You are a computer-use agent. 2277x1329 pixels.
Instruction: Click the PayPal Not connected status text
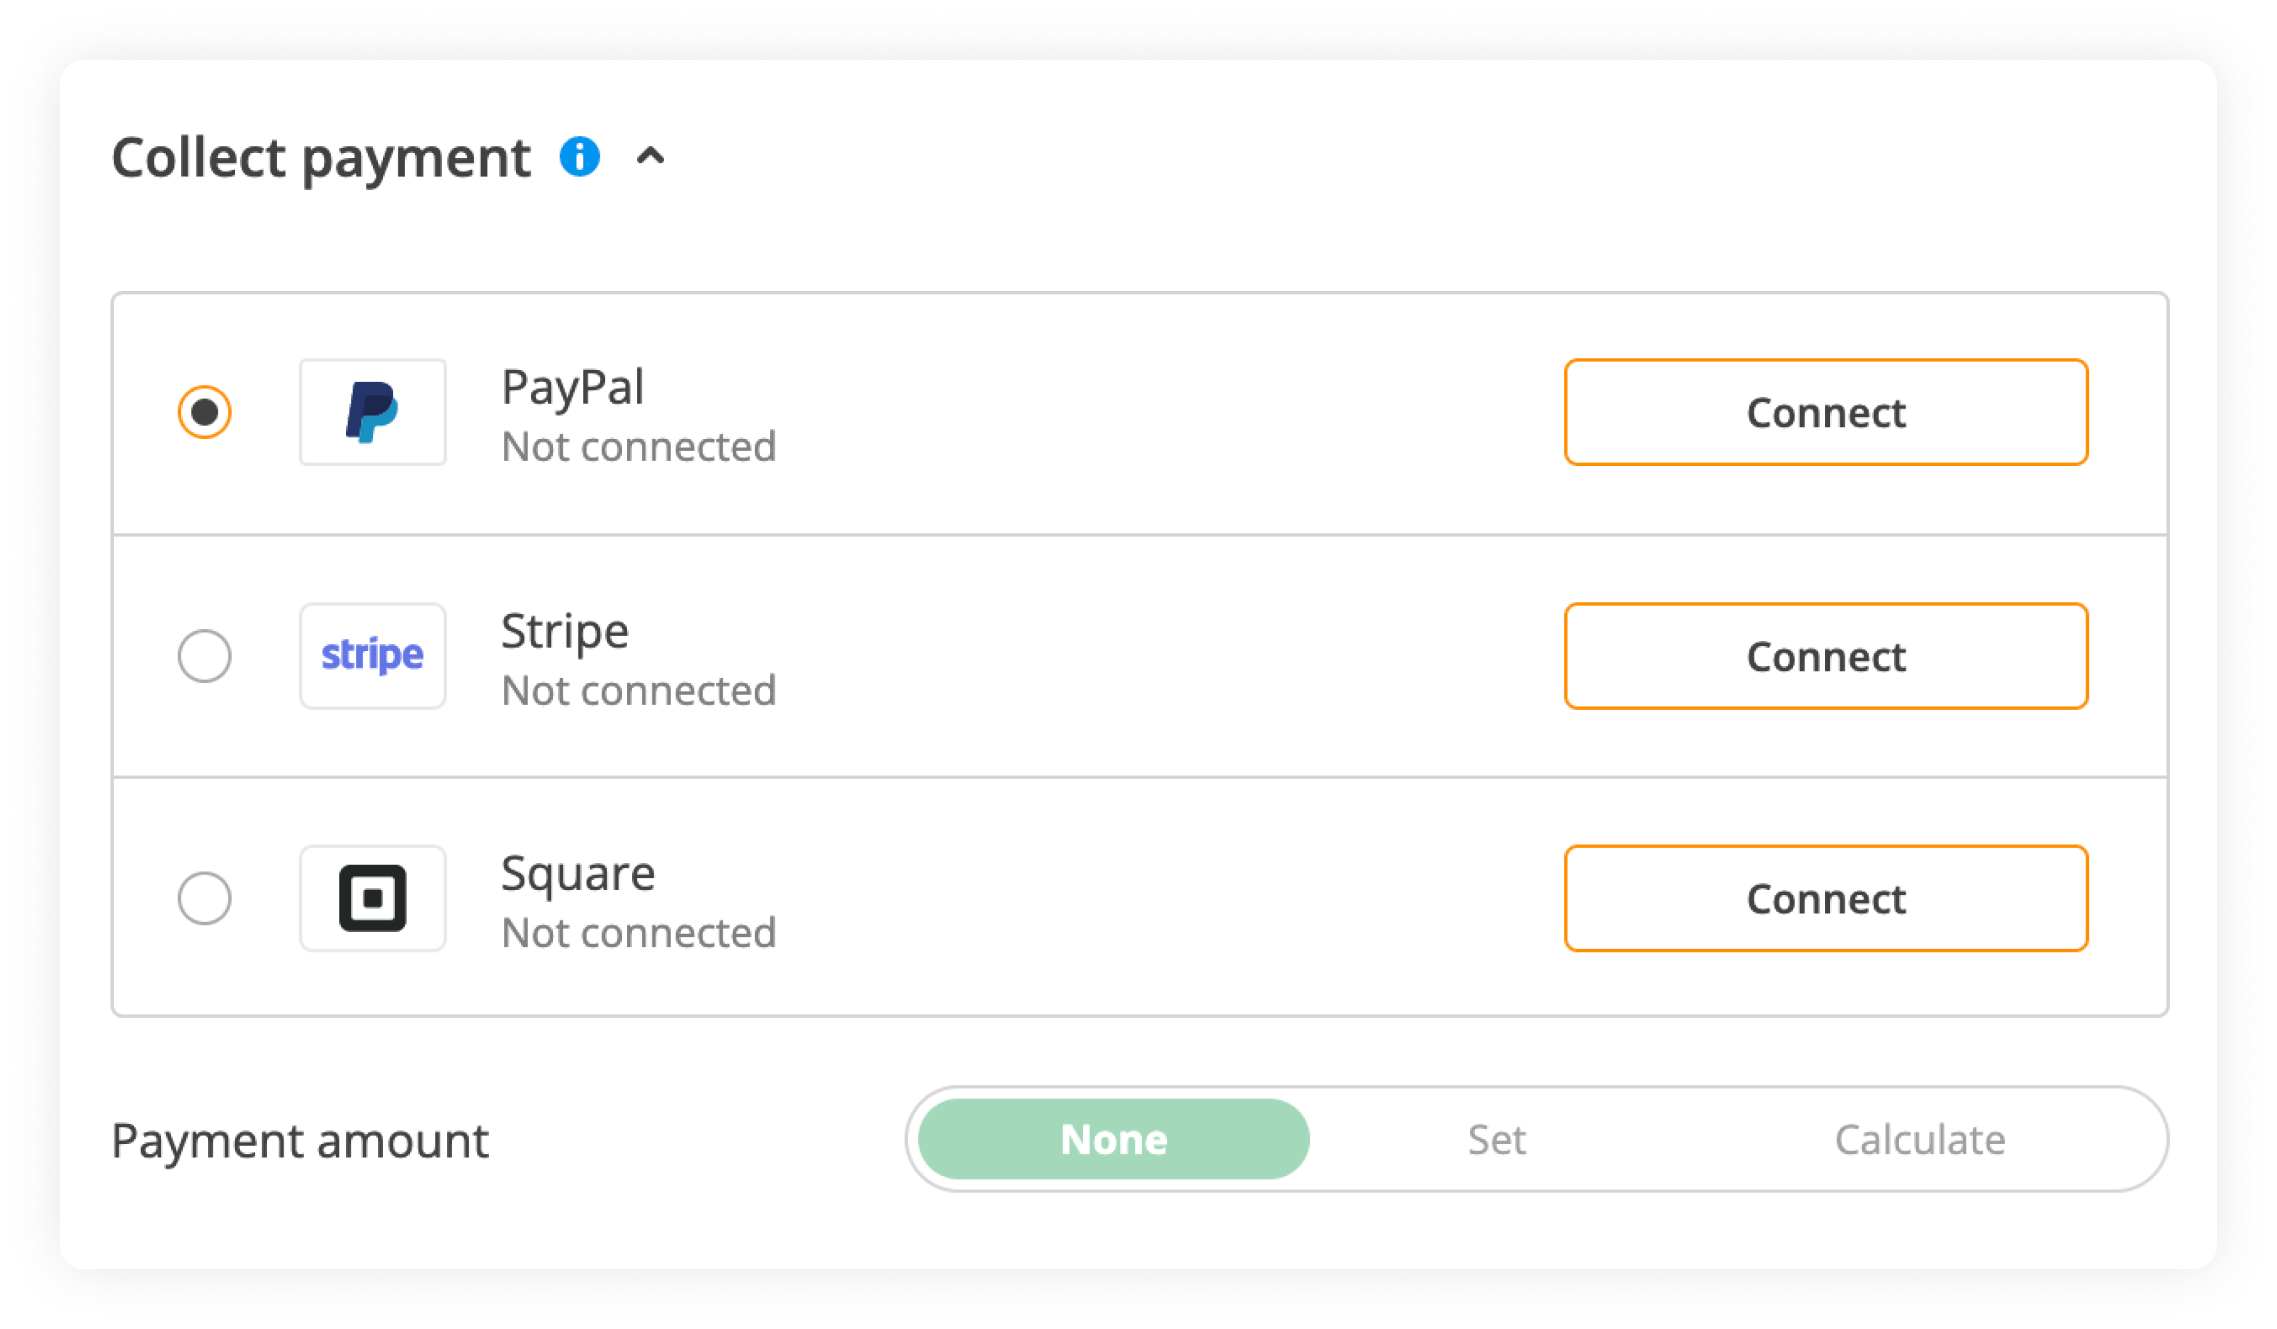(x=639, y=447)
